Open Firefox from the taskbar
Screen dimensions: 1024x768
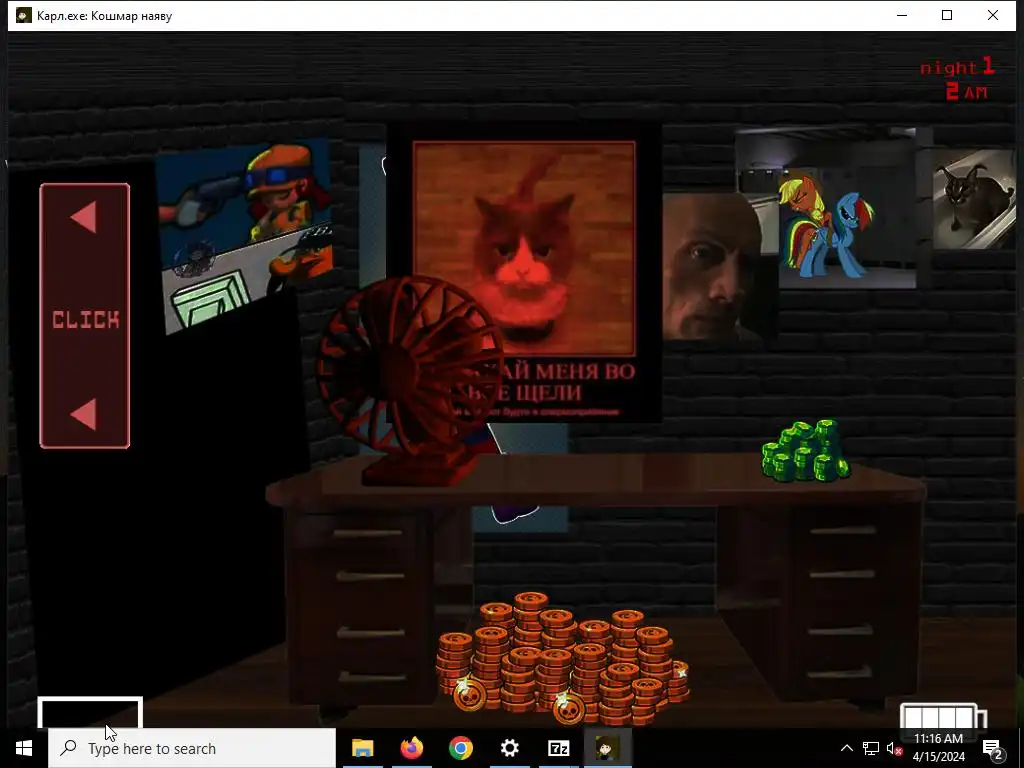pos(411,748)
